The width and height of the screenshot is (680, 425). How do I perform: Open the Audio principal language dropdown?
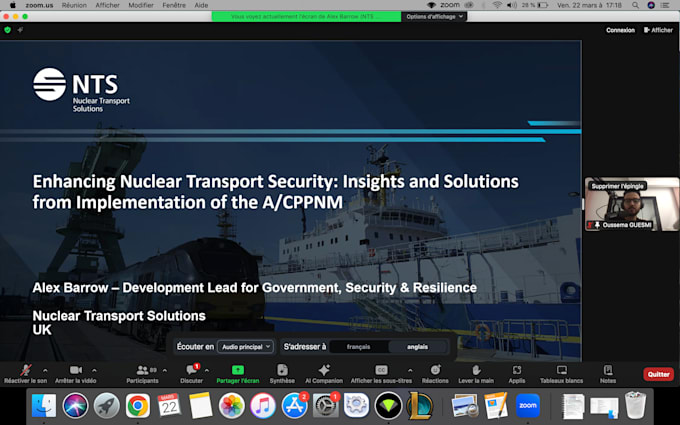click(245, 347)
